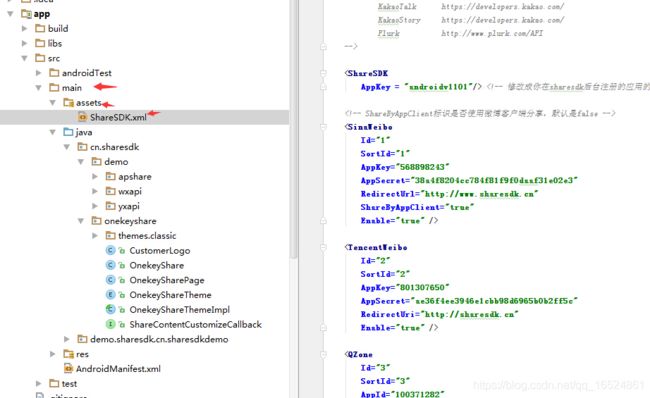Expand the apshare package arrow
Viewport: 650px width, 398px height.
point(95,177)
